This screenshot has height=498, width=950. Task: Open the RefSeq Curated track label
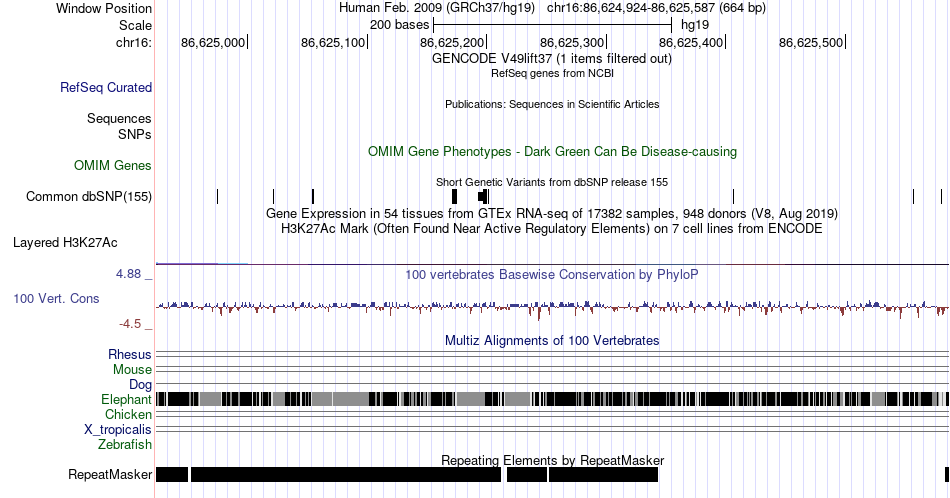[106, 87]
